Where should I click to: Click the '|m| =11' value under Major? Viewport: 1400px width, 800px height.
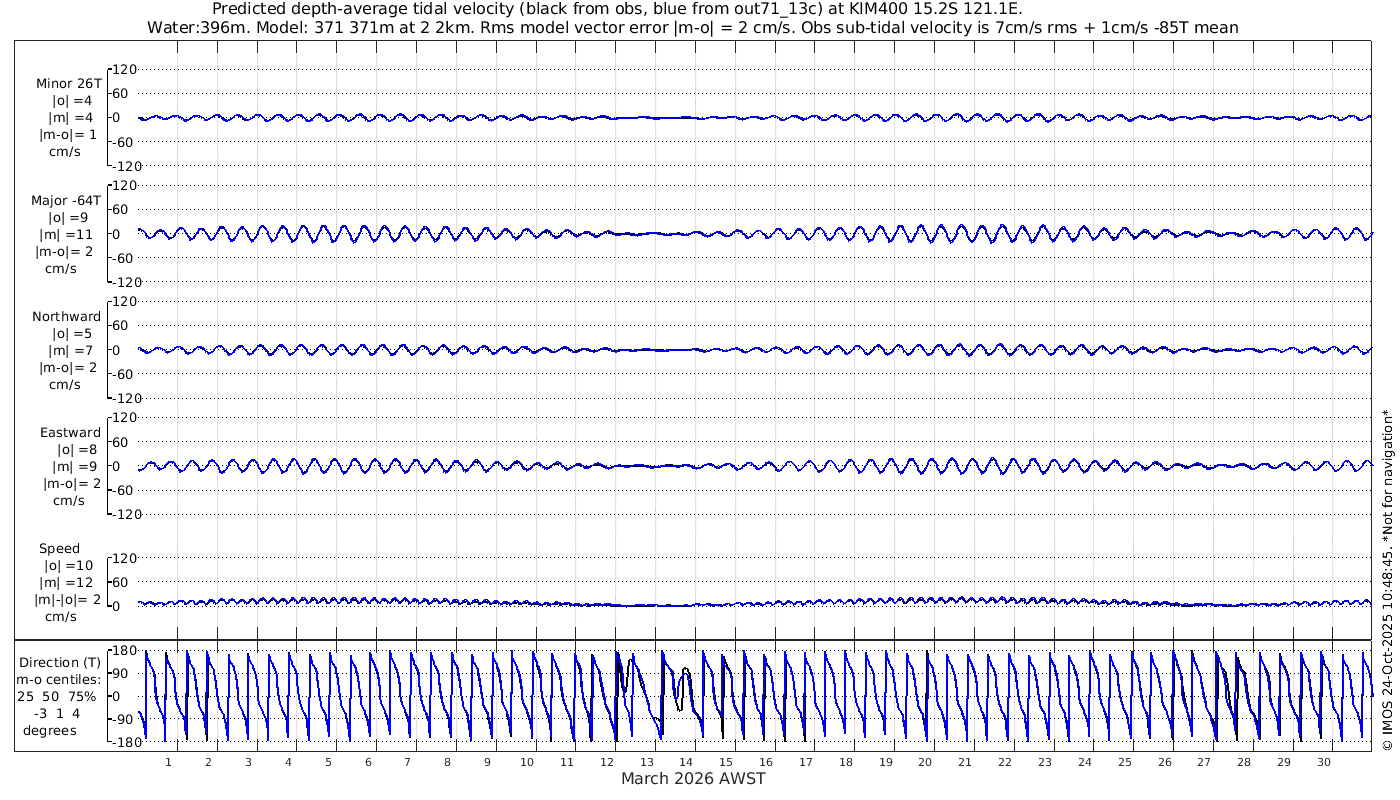[x=71, y=234]
